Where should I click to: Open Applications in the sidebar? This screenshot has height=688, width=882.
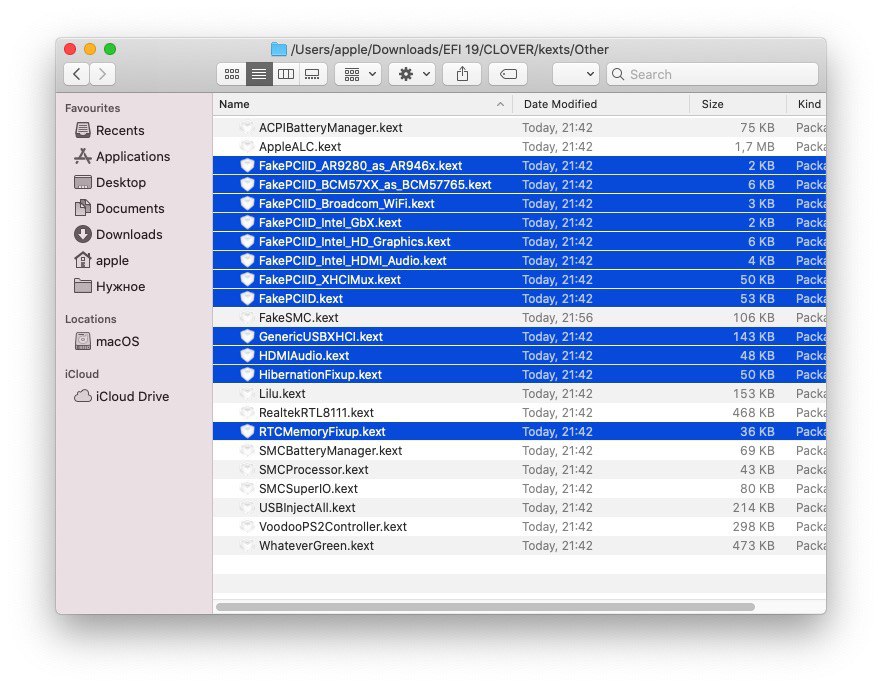(133, 156)
